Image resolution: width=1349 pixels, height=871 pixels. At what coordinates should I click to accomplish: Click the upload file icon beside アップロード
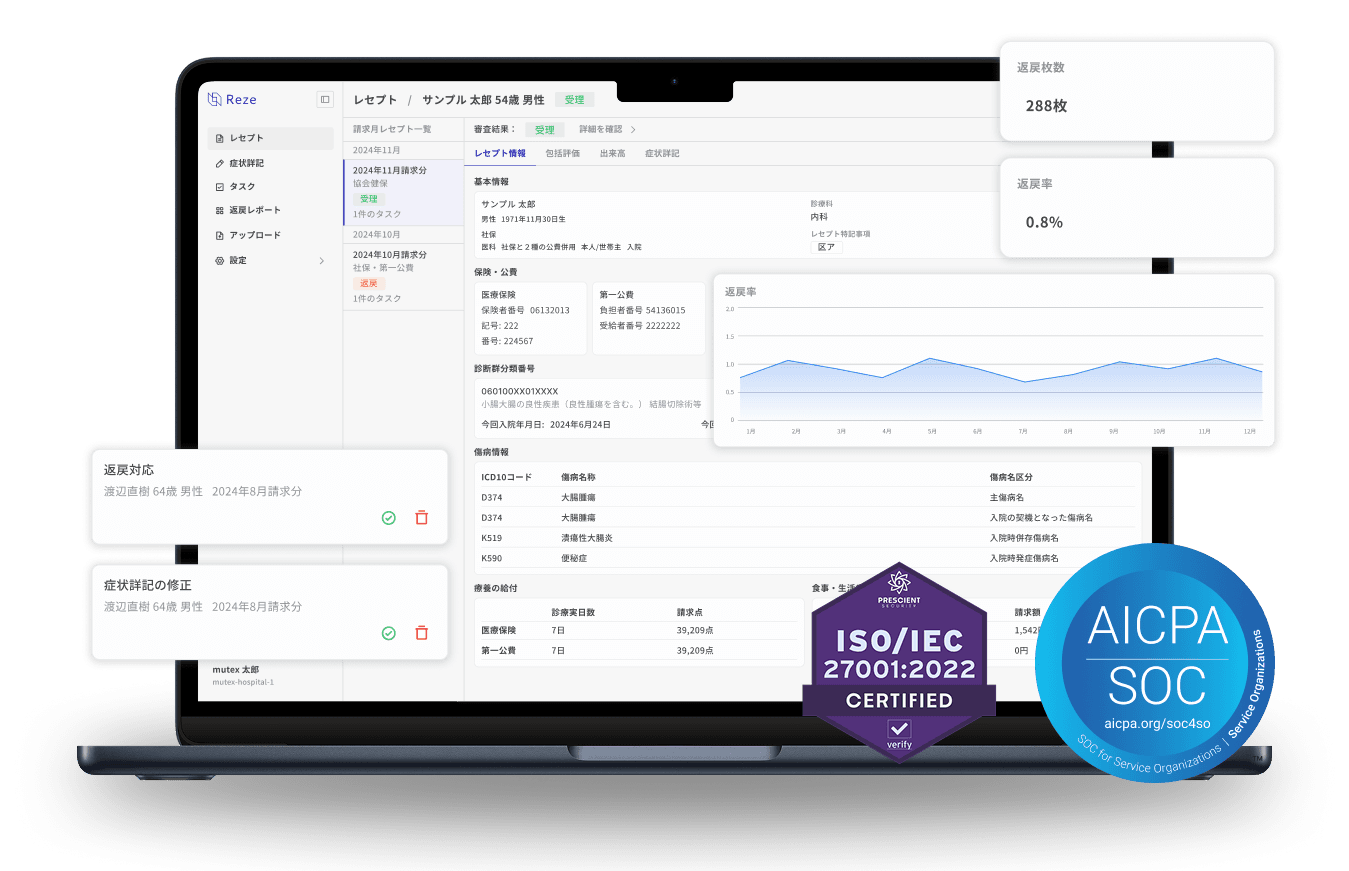click(220, 235)
